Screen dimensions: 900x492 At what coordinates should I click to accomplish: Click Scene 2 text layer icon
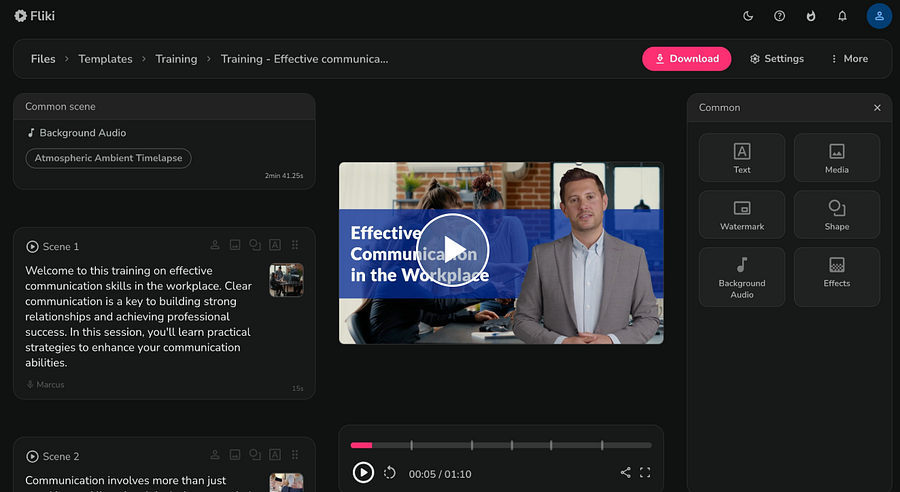[x=275, y=455]
